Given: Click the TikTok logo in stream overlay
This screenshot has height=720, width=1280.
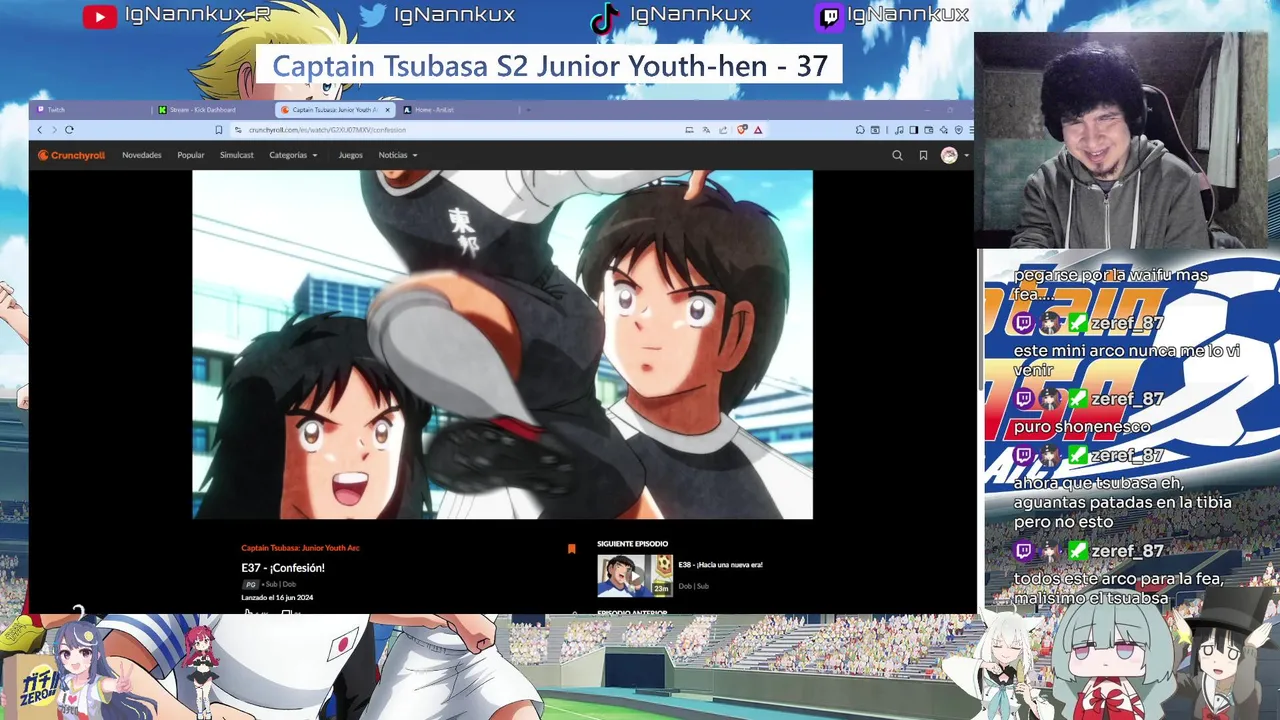Looking at the screenshot, I should coord(603,19).
